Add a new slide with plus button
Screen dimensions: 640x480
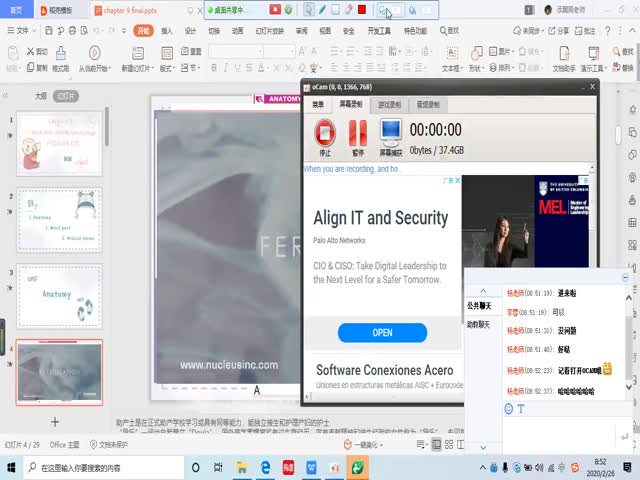[55, 422]
